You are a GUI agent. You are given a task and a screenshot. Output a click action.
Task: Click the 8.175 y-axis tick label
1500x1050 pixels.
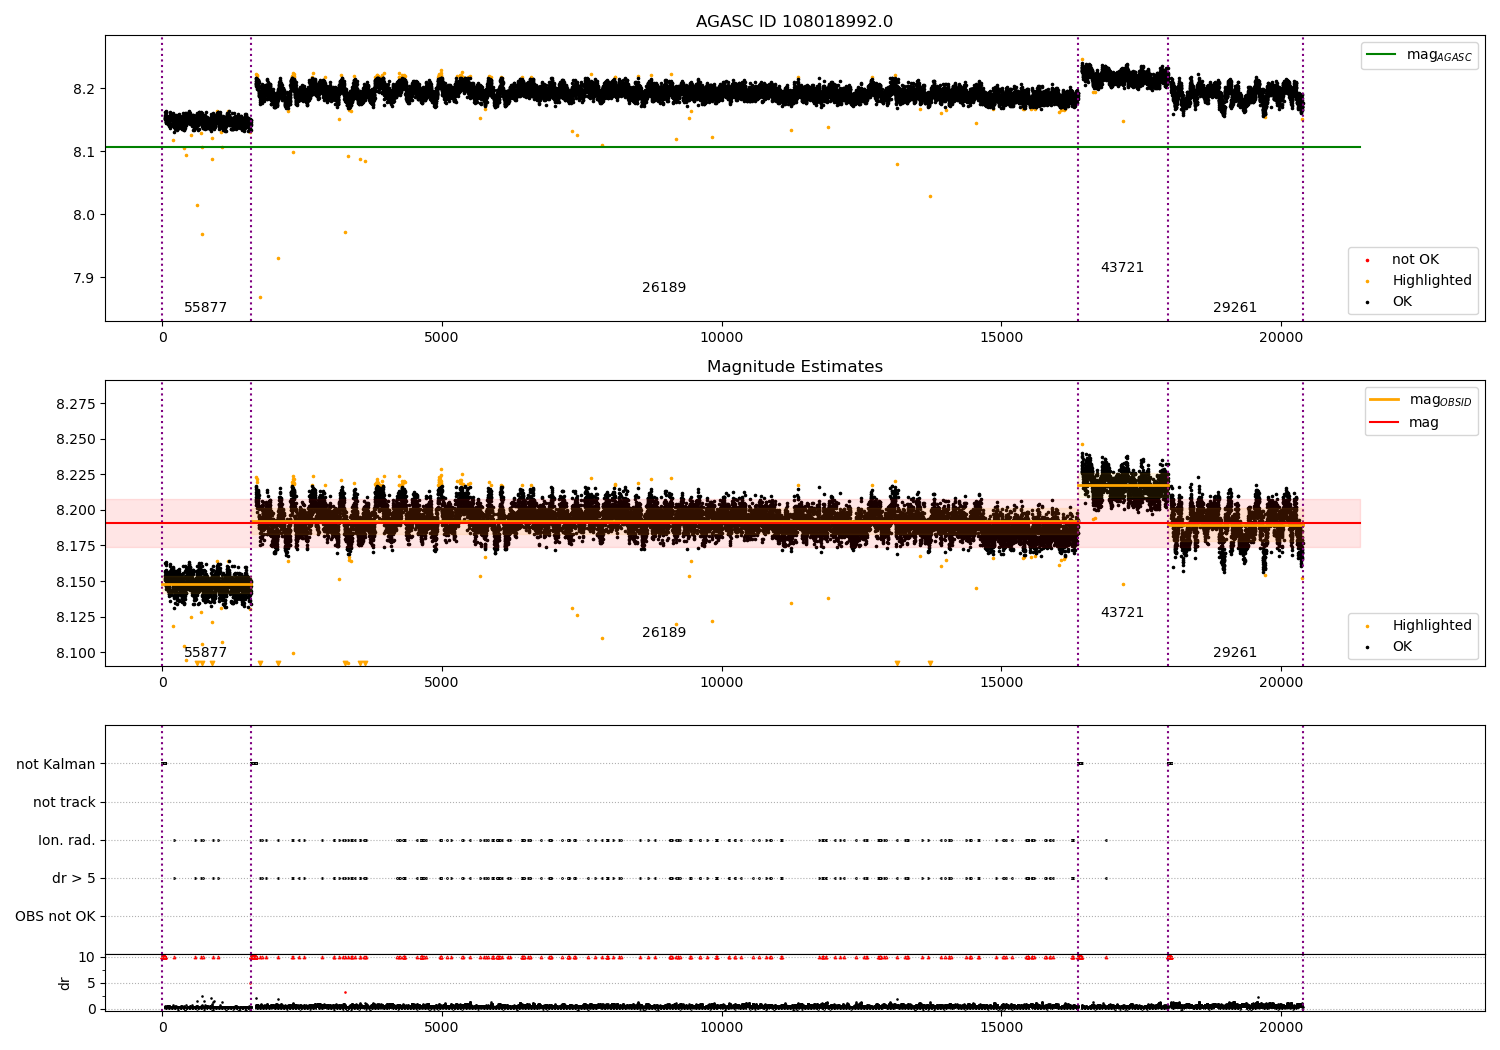click(75, 546)
